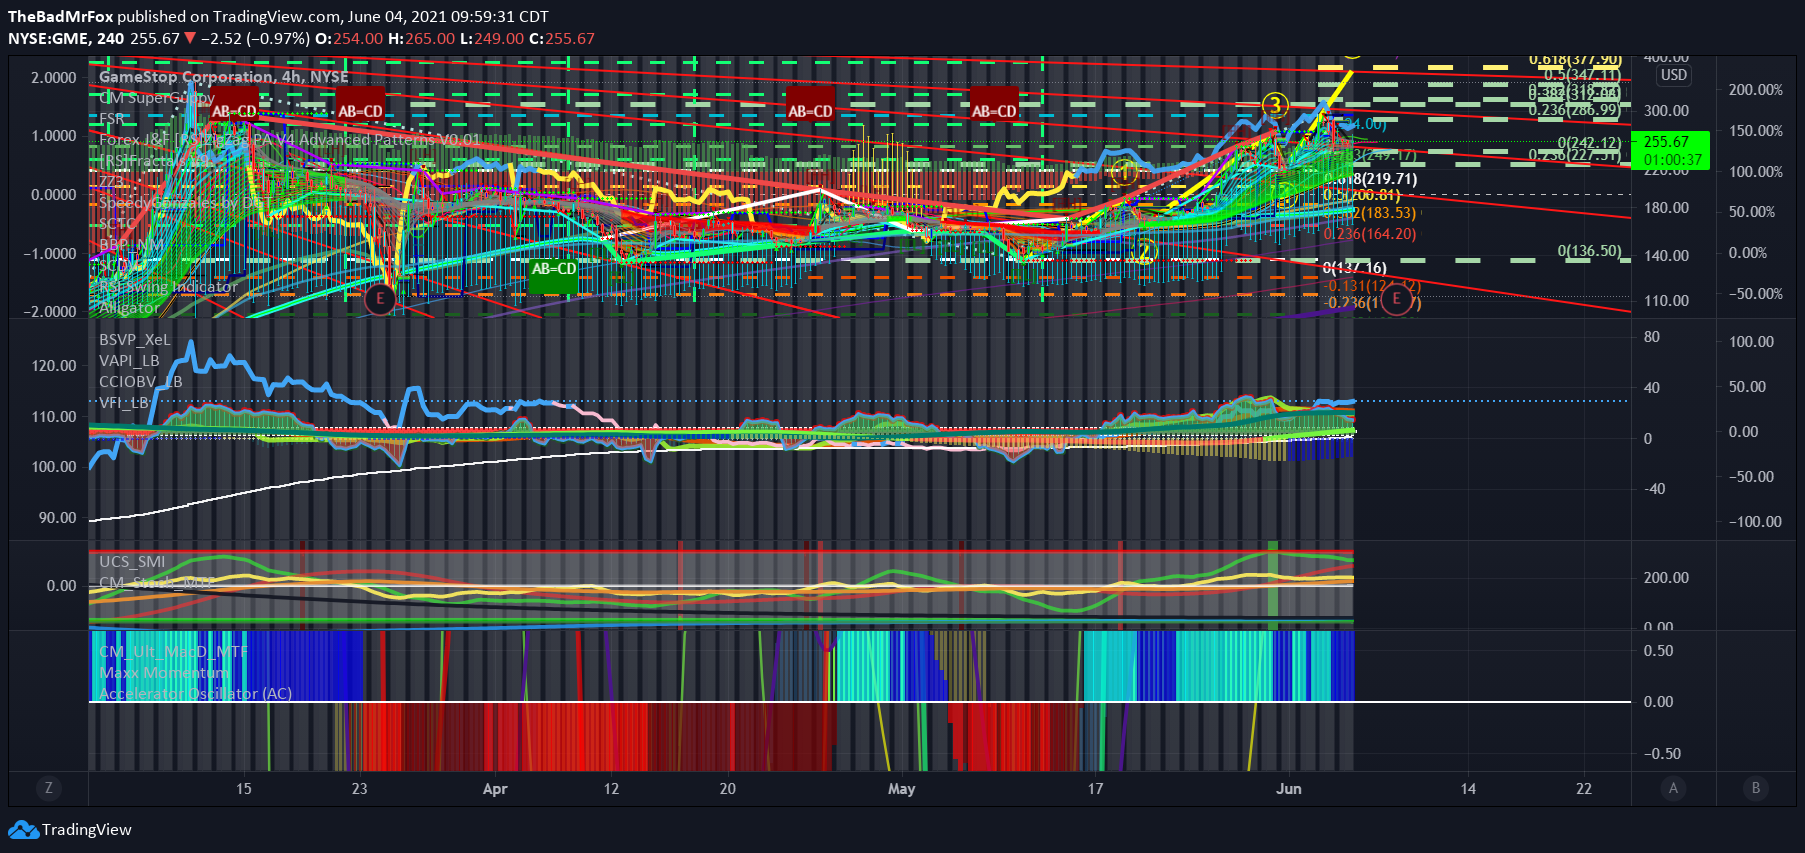Select the yellow wave 2 circle marker
The width and height of the screenshot is (1805, 853).
[x=1144, y=251]
